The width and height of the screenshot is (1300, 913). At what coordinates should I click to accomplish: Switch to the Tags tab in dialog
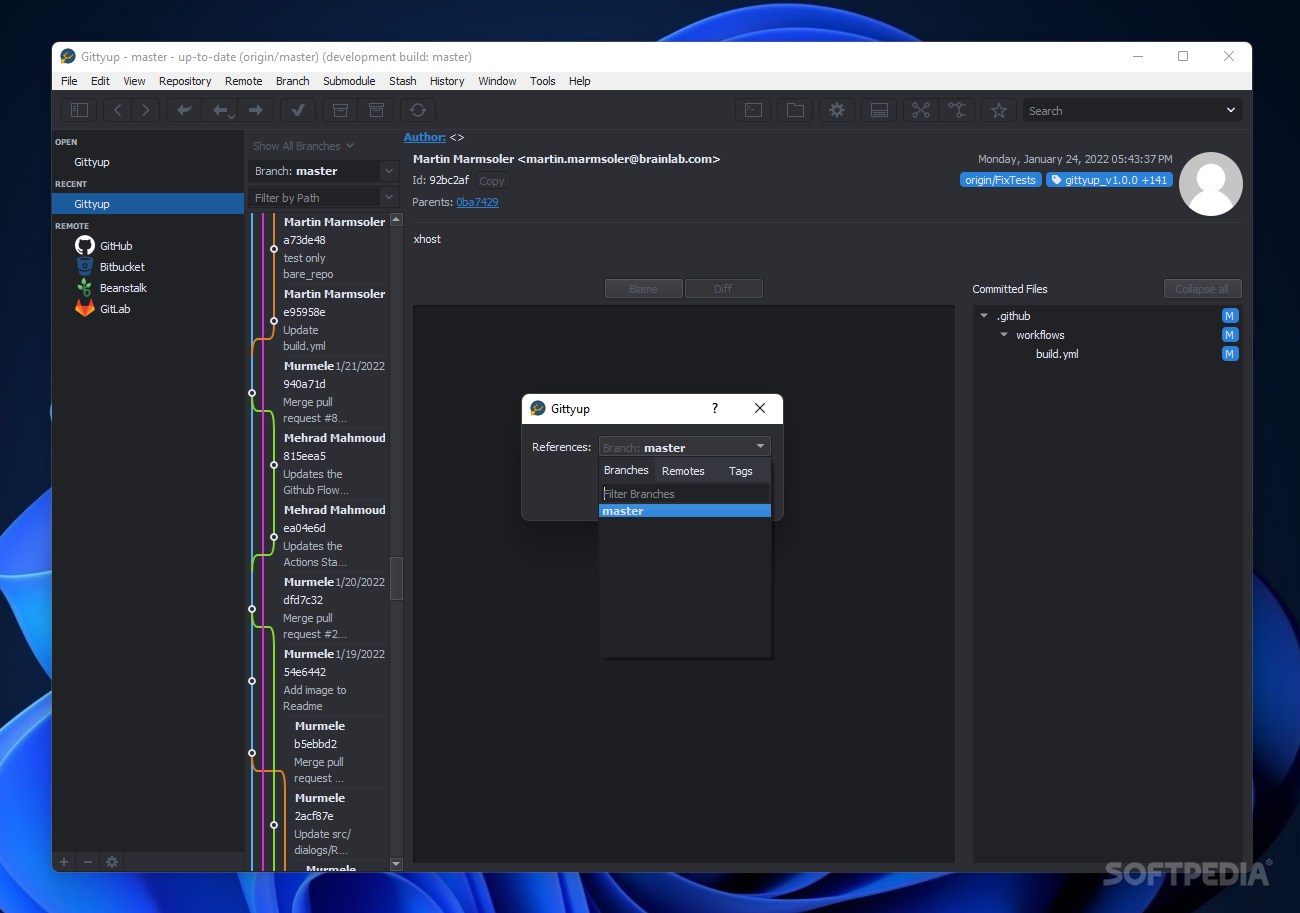(x=741, y=471)
